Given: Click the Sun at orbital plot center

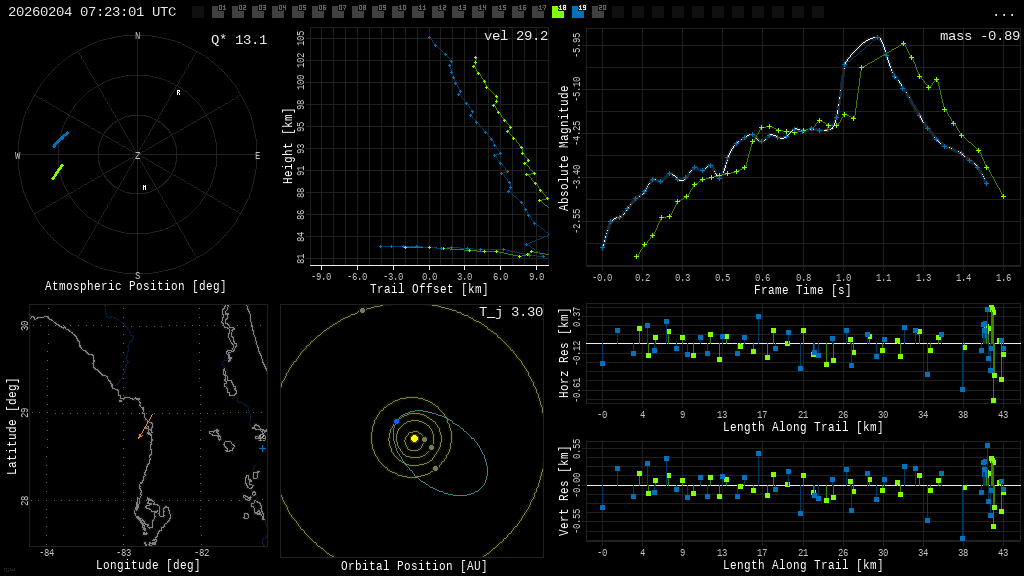Looking at the screenshot, I should pos(414,438).
